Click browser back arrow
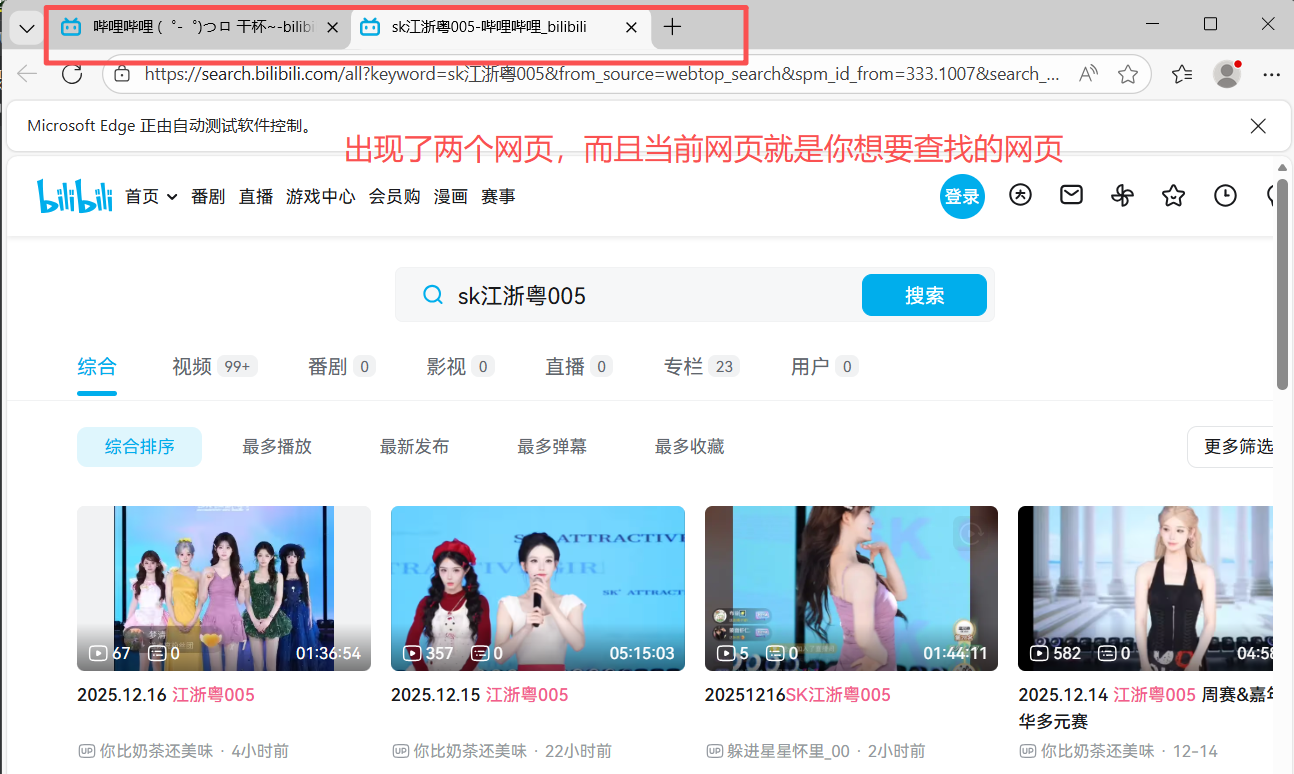The width and height of the screenshot is (1294, 774). tap(27, 74)
